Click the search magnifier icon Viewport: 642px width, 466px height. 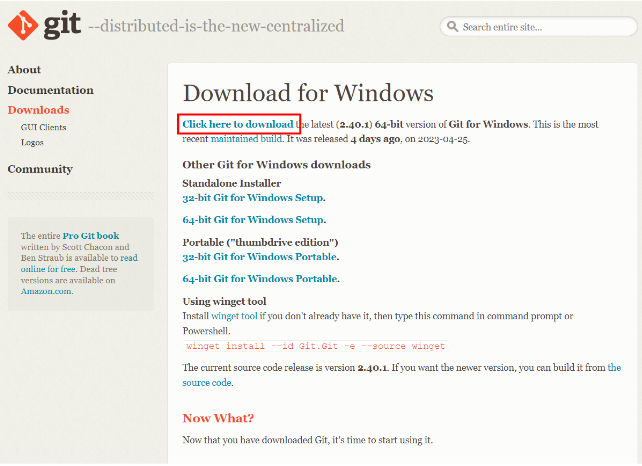tap(452, 27)
